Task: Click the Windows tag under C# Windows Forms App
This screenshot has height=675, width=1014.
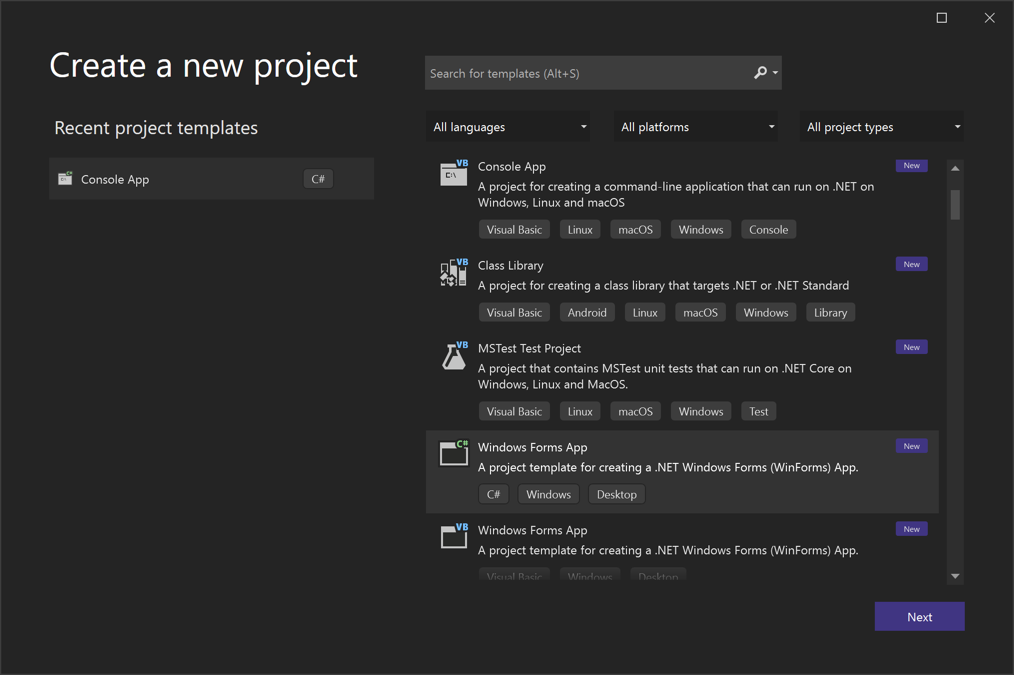Action: [548, 494]
